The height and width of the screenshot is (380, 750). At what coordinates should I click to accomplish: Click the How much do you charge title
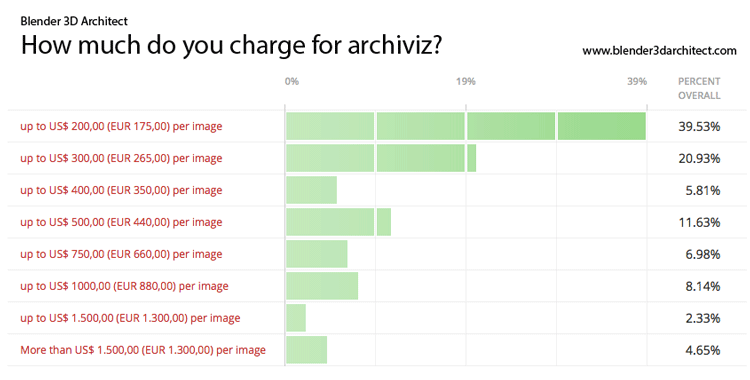[x=232, y=46]
